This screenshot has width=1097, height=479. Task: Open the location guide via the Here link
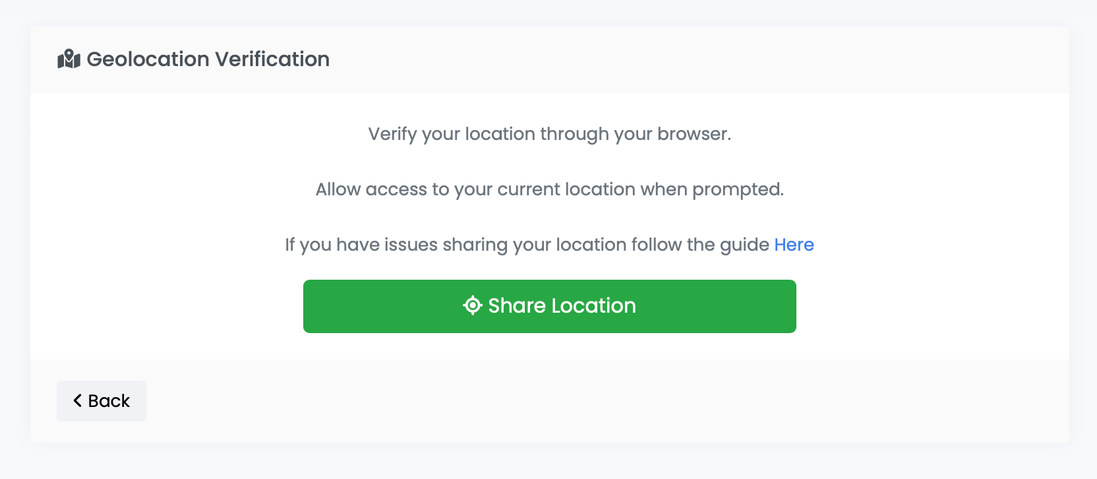[794, 245]
